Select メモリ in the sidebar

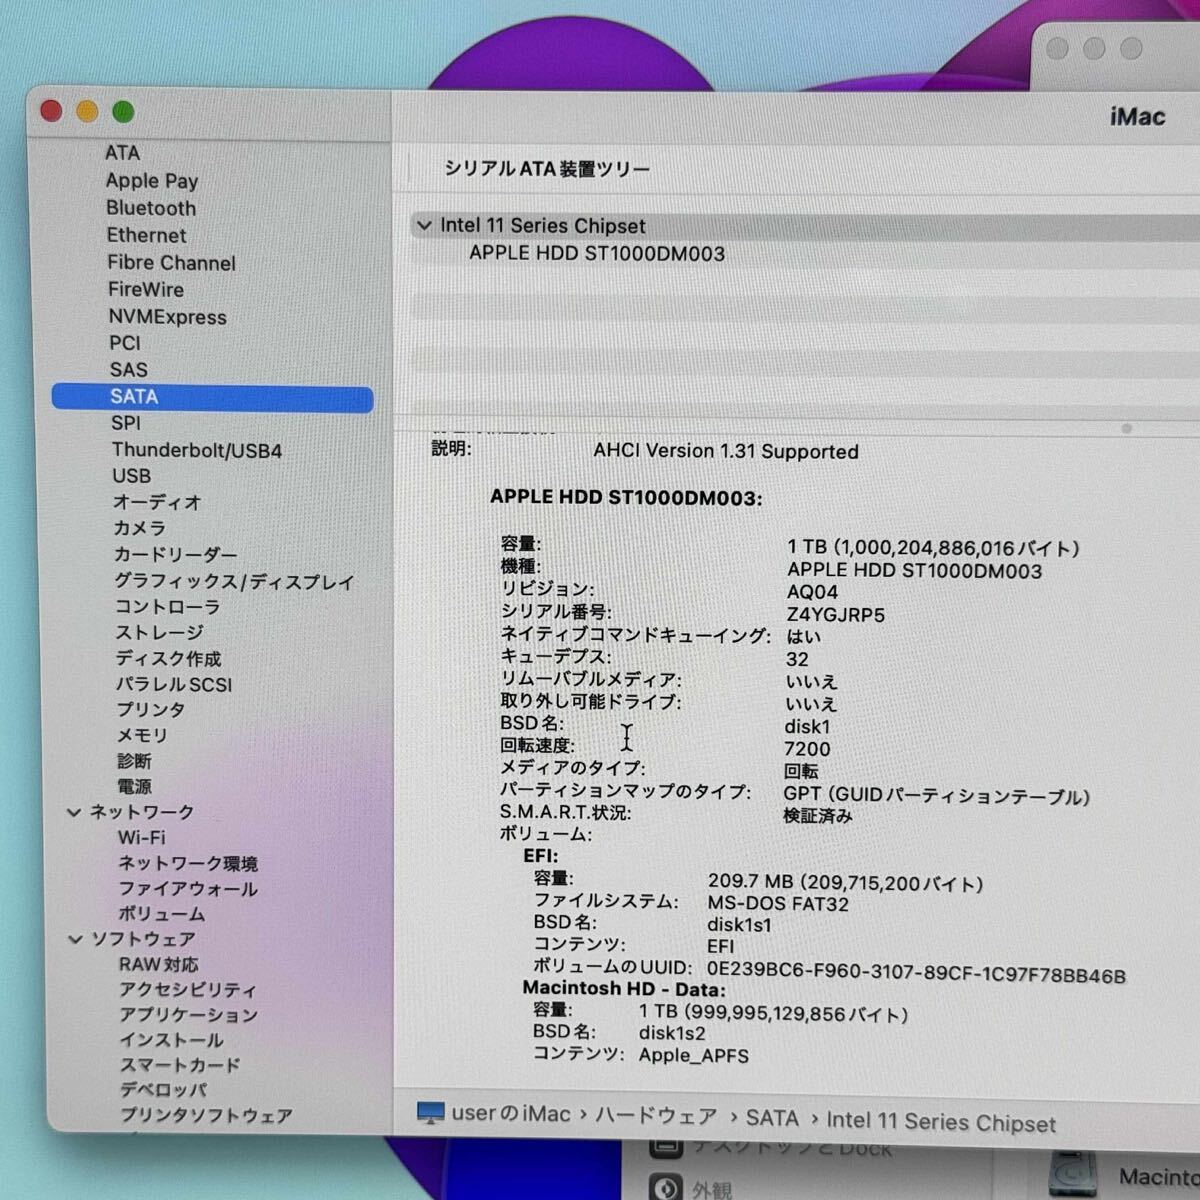pos(142,736)
